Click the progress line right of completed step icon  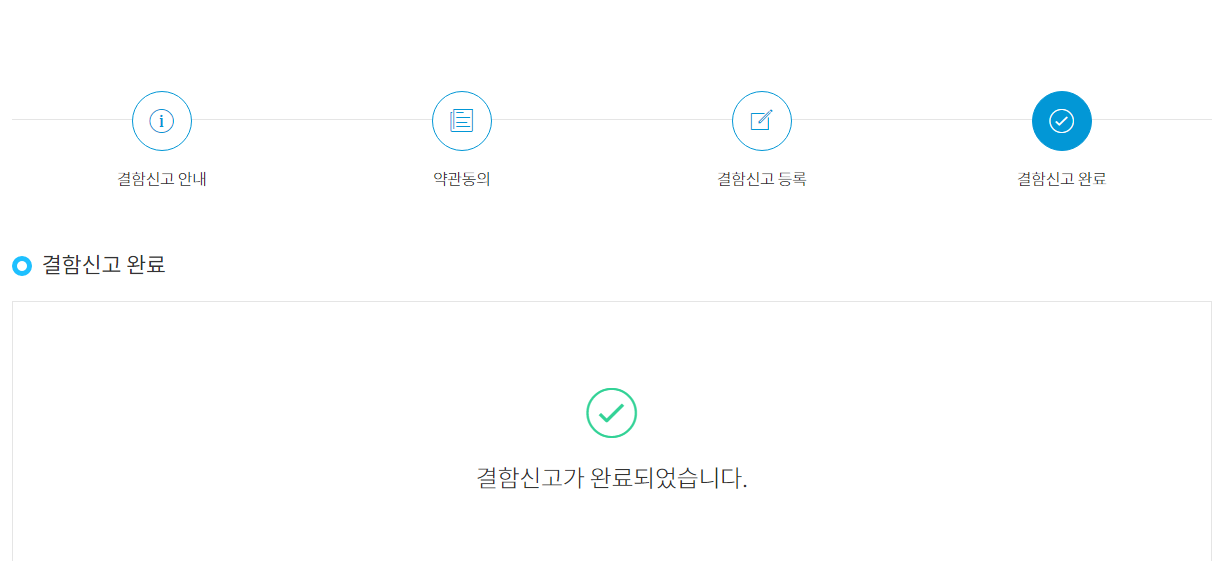point(1152,120)
